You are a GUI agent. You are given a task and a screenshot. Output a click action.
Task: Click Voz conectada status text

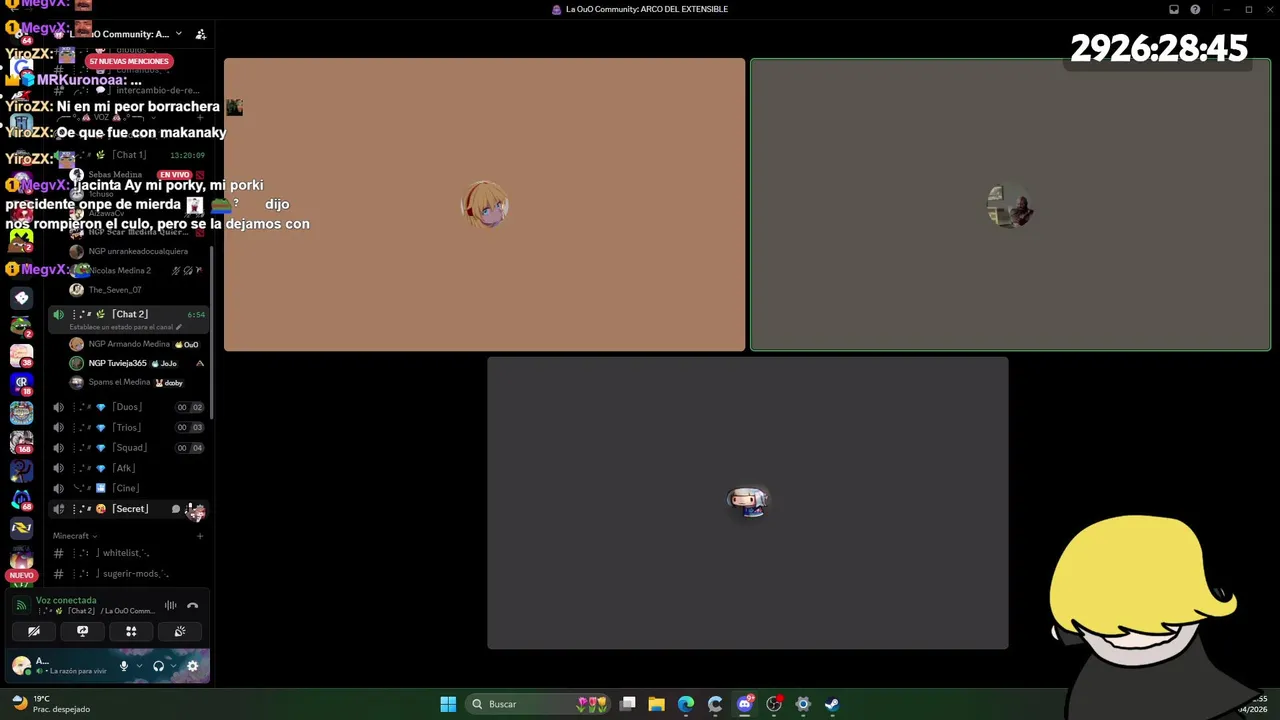[66, 600]
